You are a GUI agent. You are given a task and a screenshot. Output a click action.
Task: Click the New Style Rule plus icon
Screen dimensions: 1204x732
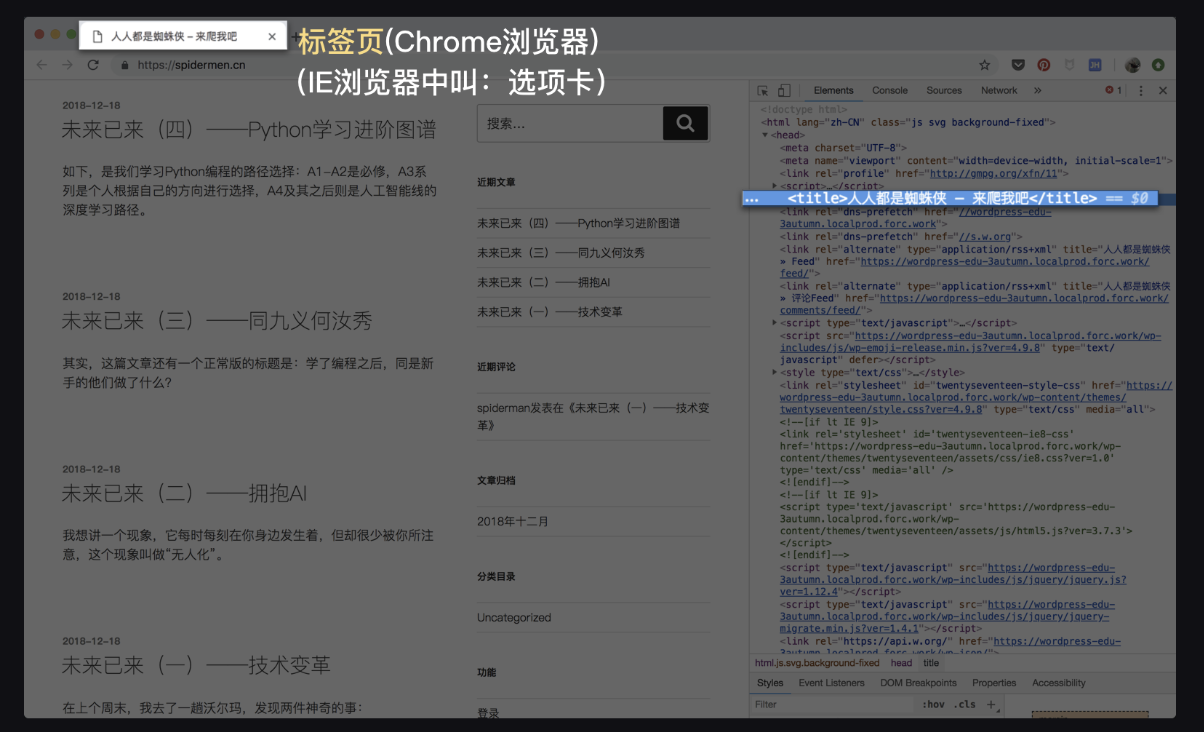pos(992,704)
